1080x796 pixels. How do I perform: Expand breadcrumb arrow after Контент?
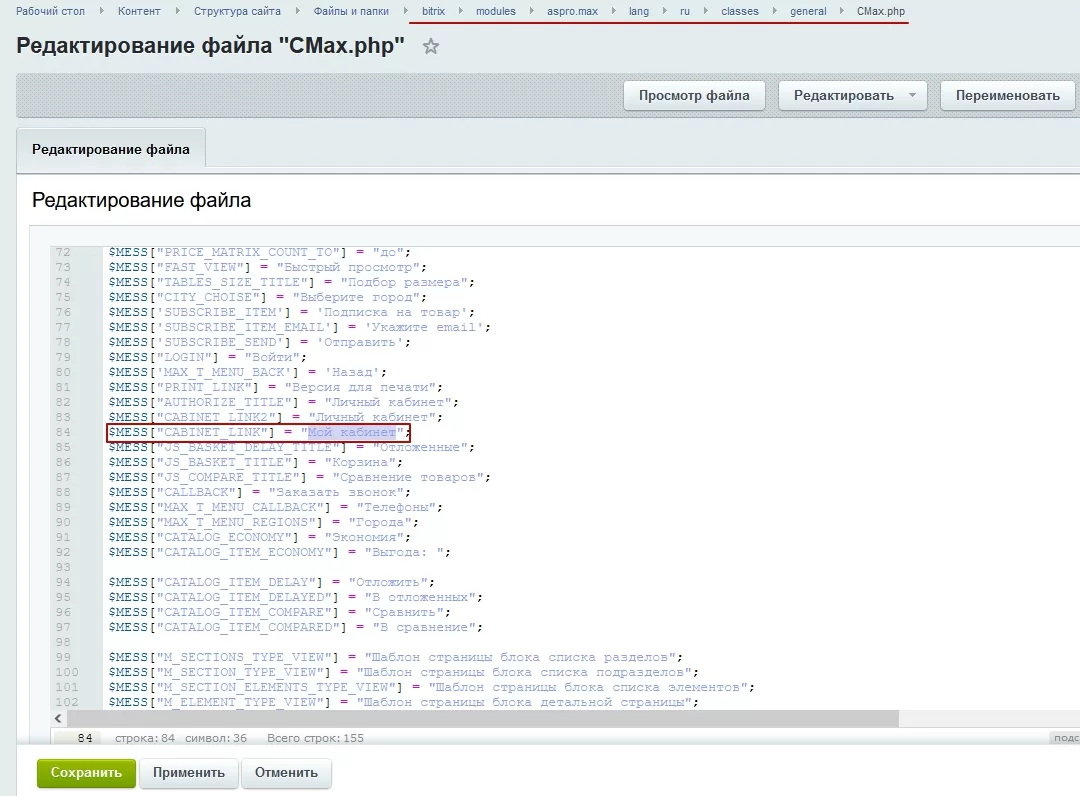pyautogui.click(x=178, y=11)
